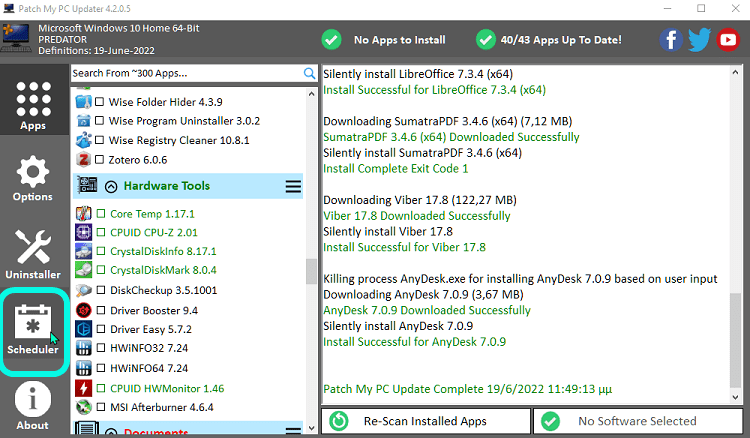The height and width of the screenshot is (438, 750).
Task: Click the Patch My PC computer logo
Action: [16, 38]
